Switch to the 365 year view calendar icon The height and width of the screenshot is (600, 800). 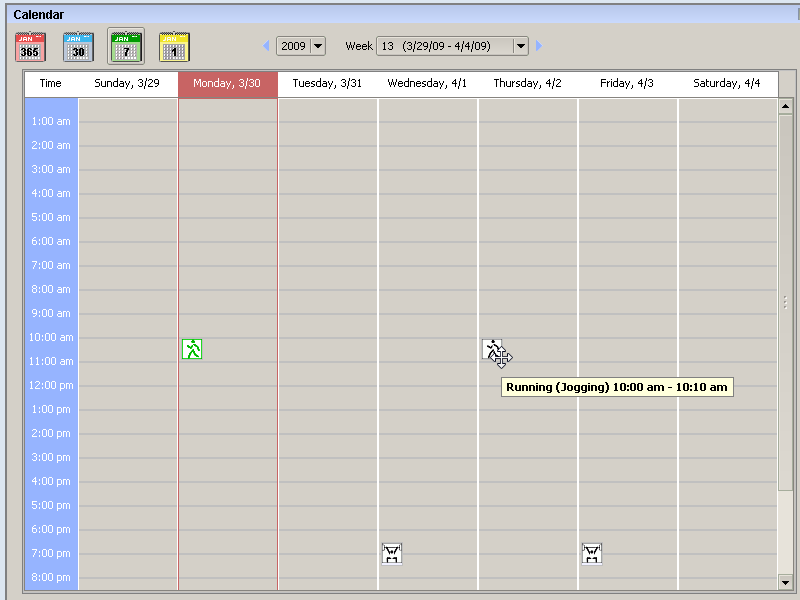tap(30, 46)
